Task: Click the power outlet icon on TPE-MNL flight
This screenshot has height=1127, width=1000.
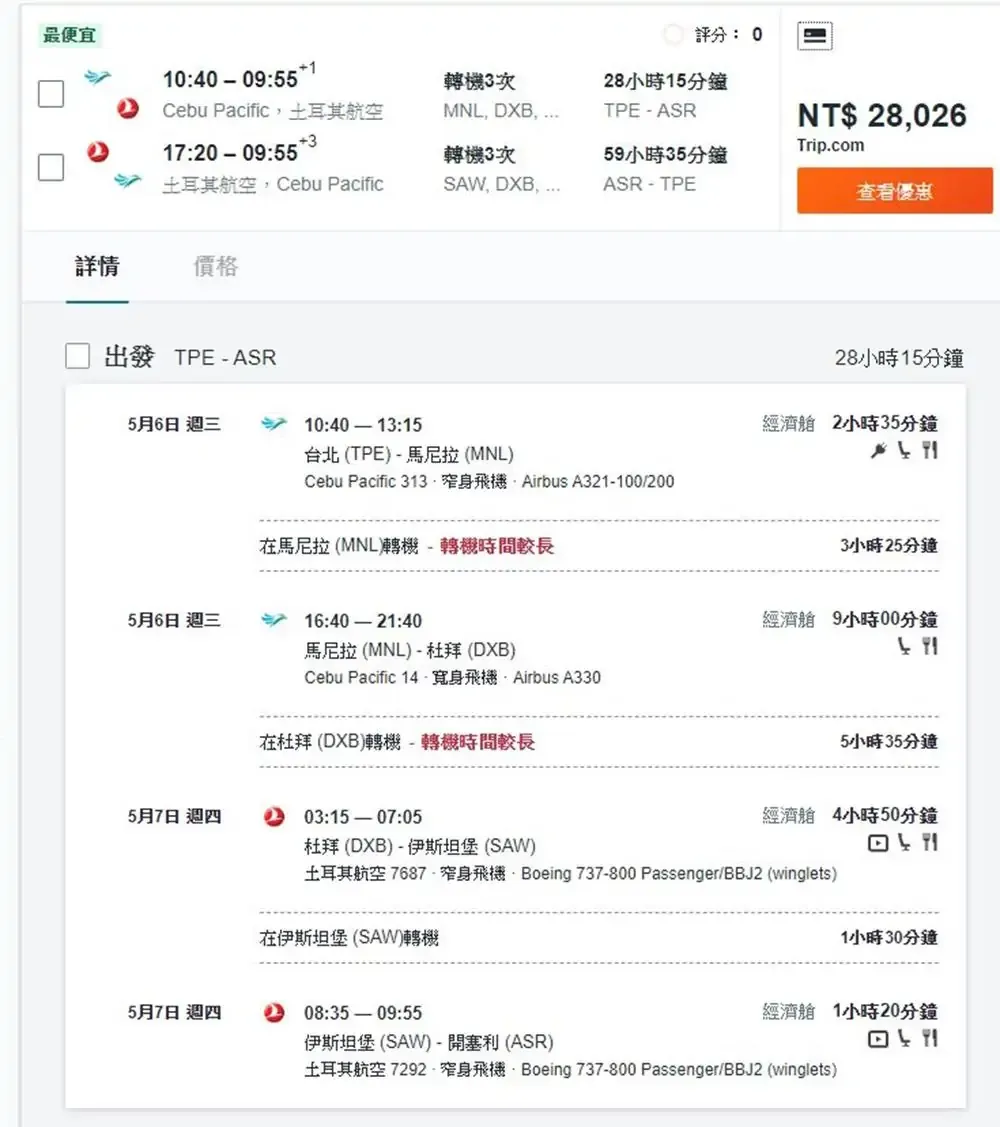Action: (878, 451)
